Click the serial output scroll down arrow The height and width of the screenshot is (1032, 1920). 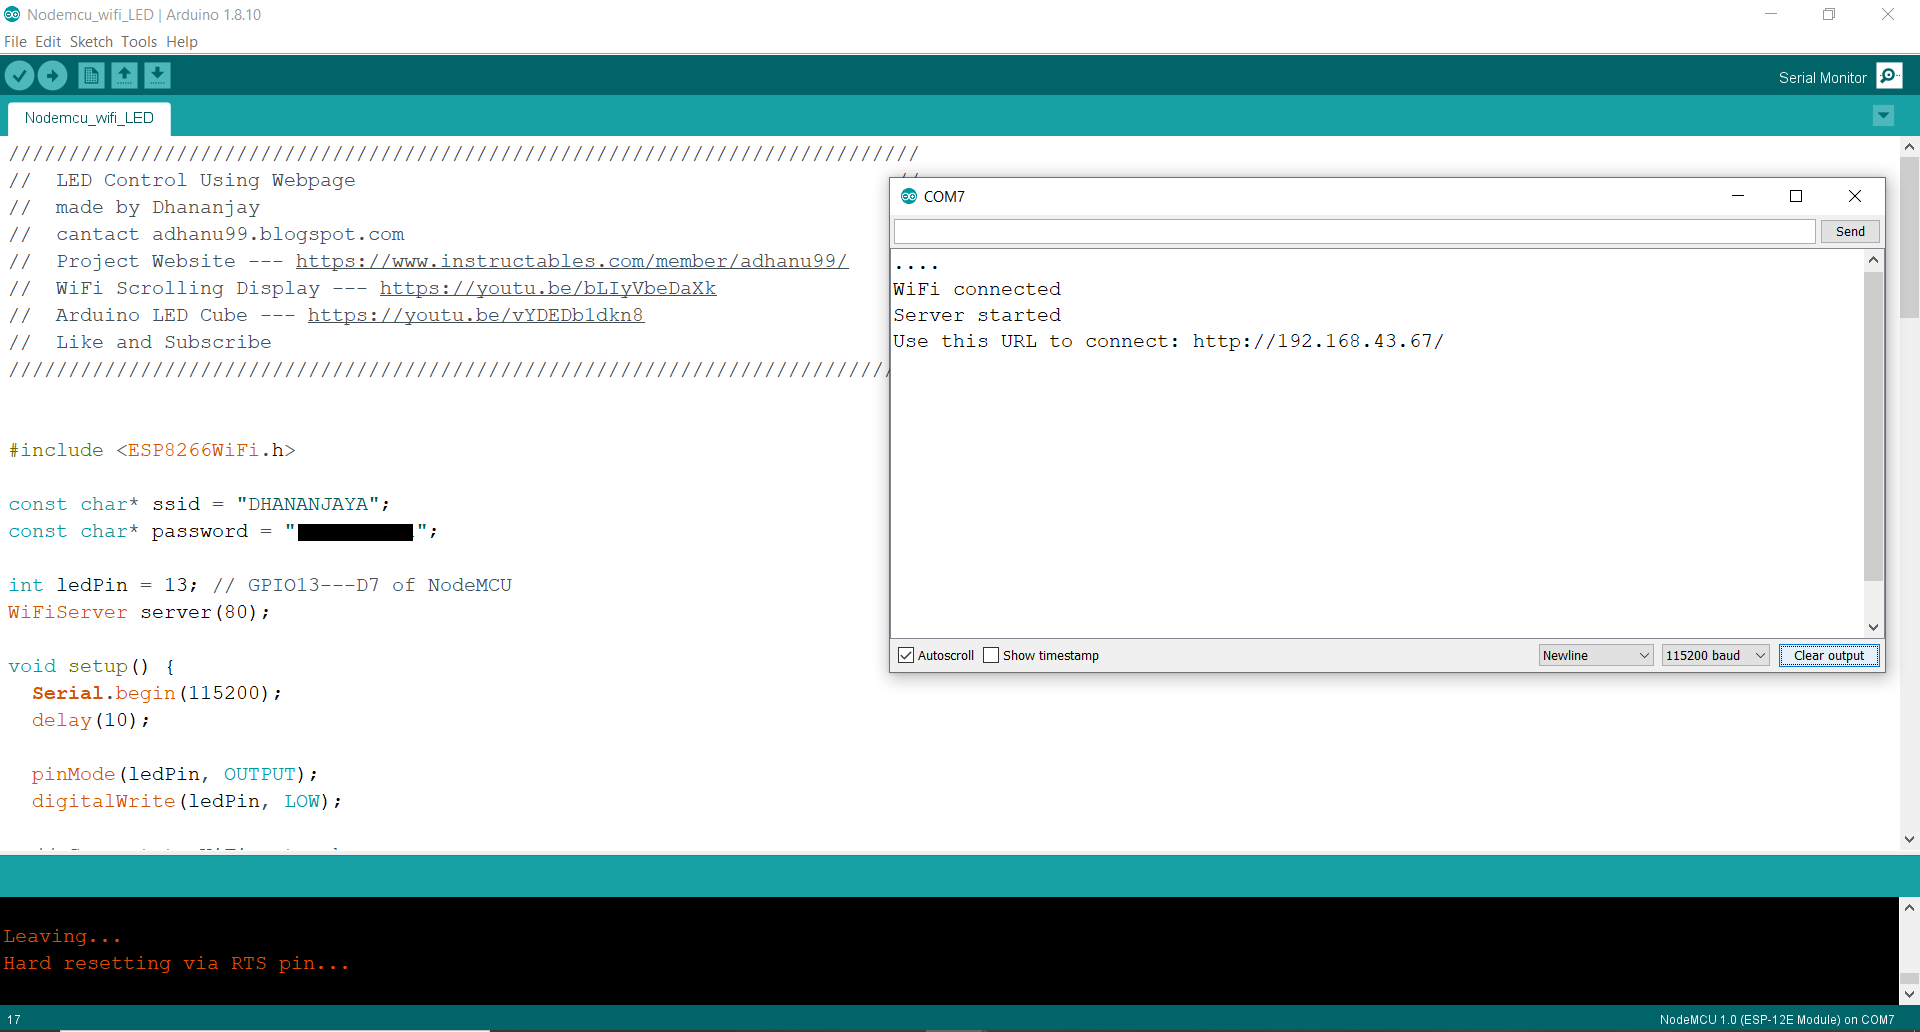tap(1873, 627)
